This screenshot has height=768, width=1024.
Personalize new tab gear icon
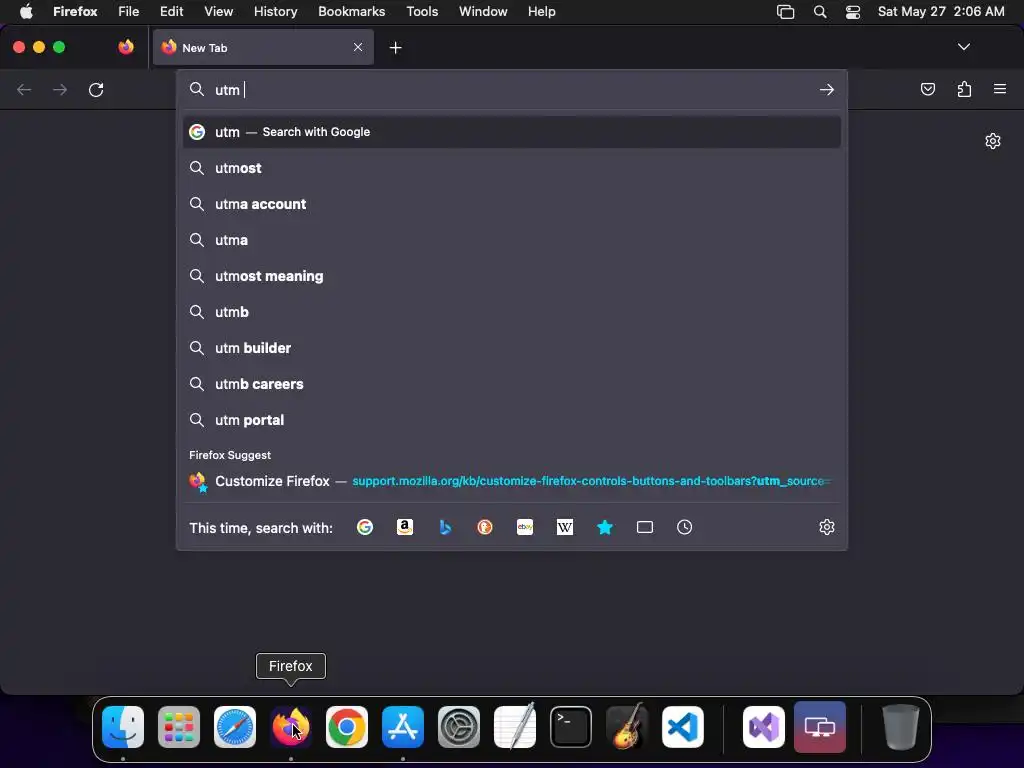(993, 141)
